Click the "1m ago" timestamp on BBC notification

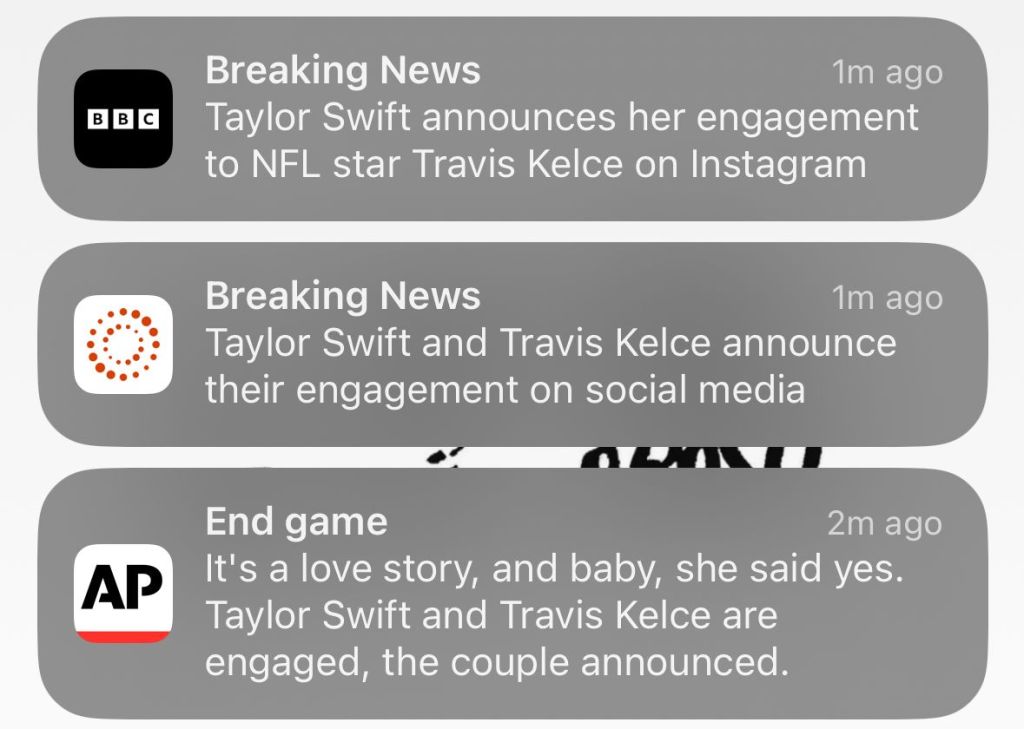coord(887,73)
